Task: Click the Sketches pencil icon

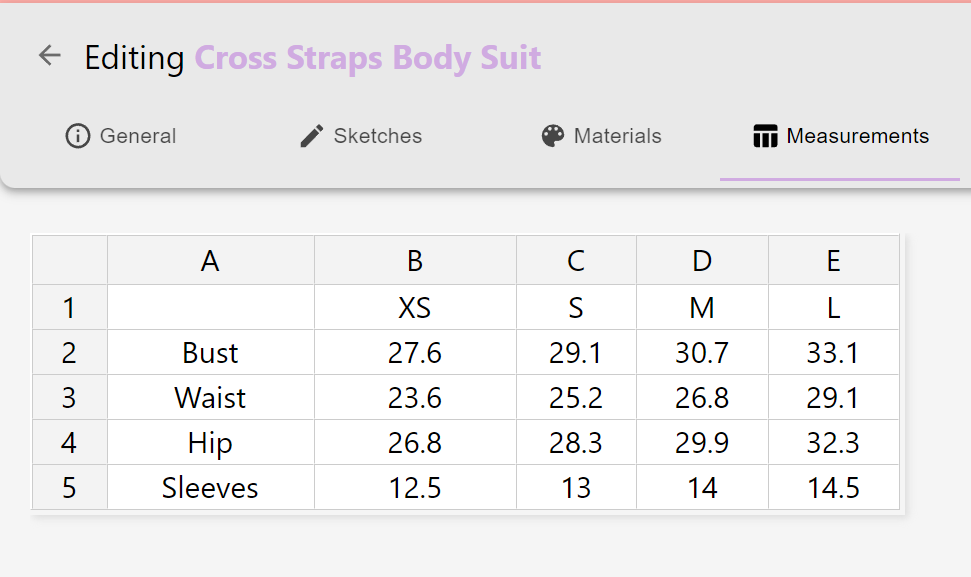Action: 312,136
